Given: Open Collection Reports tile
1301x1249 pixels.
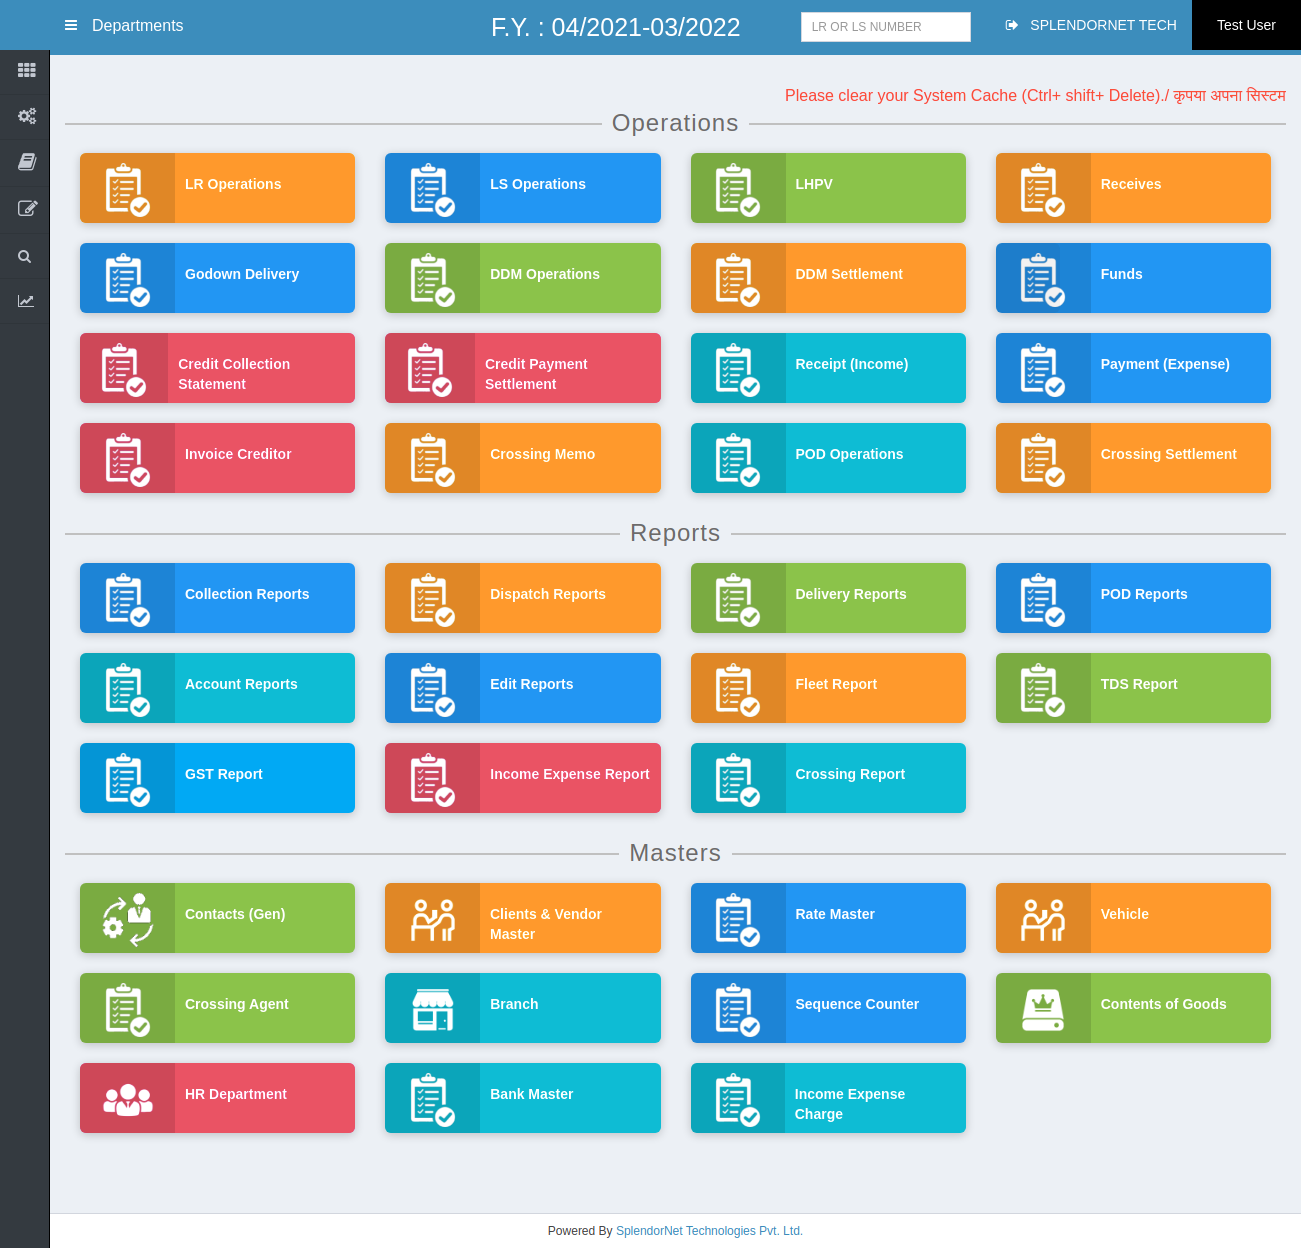Looking at the screenshot, I should point(217,598).
